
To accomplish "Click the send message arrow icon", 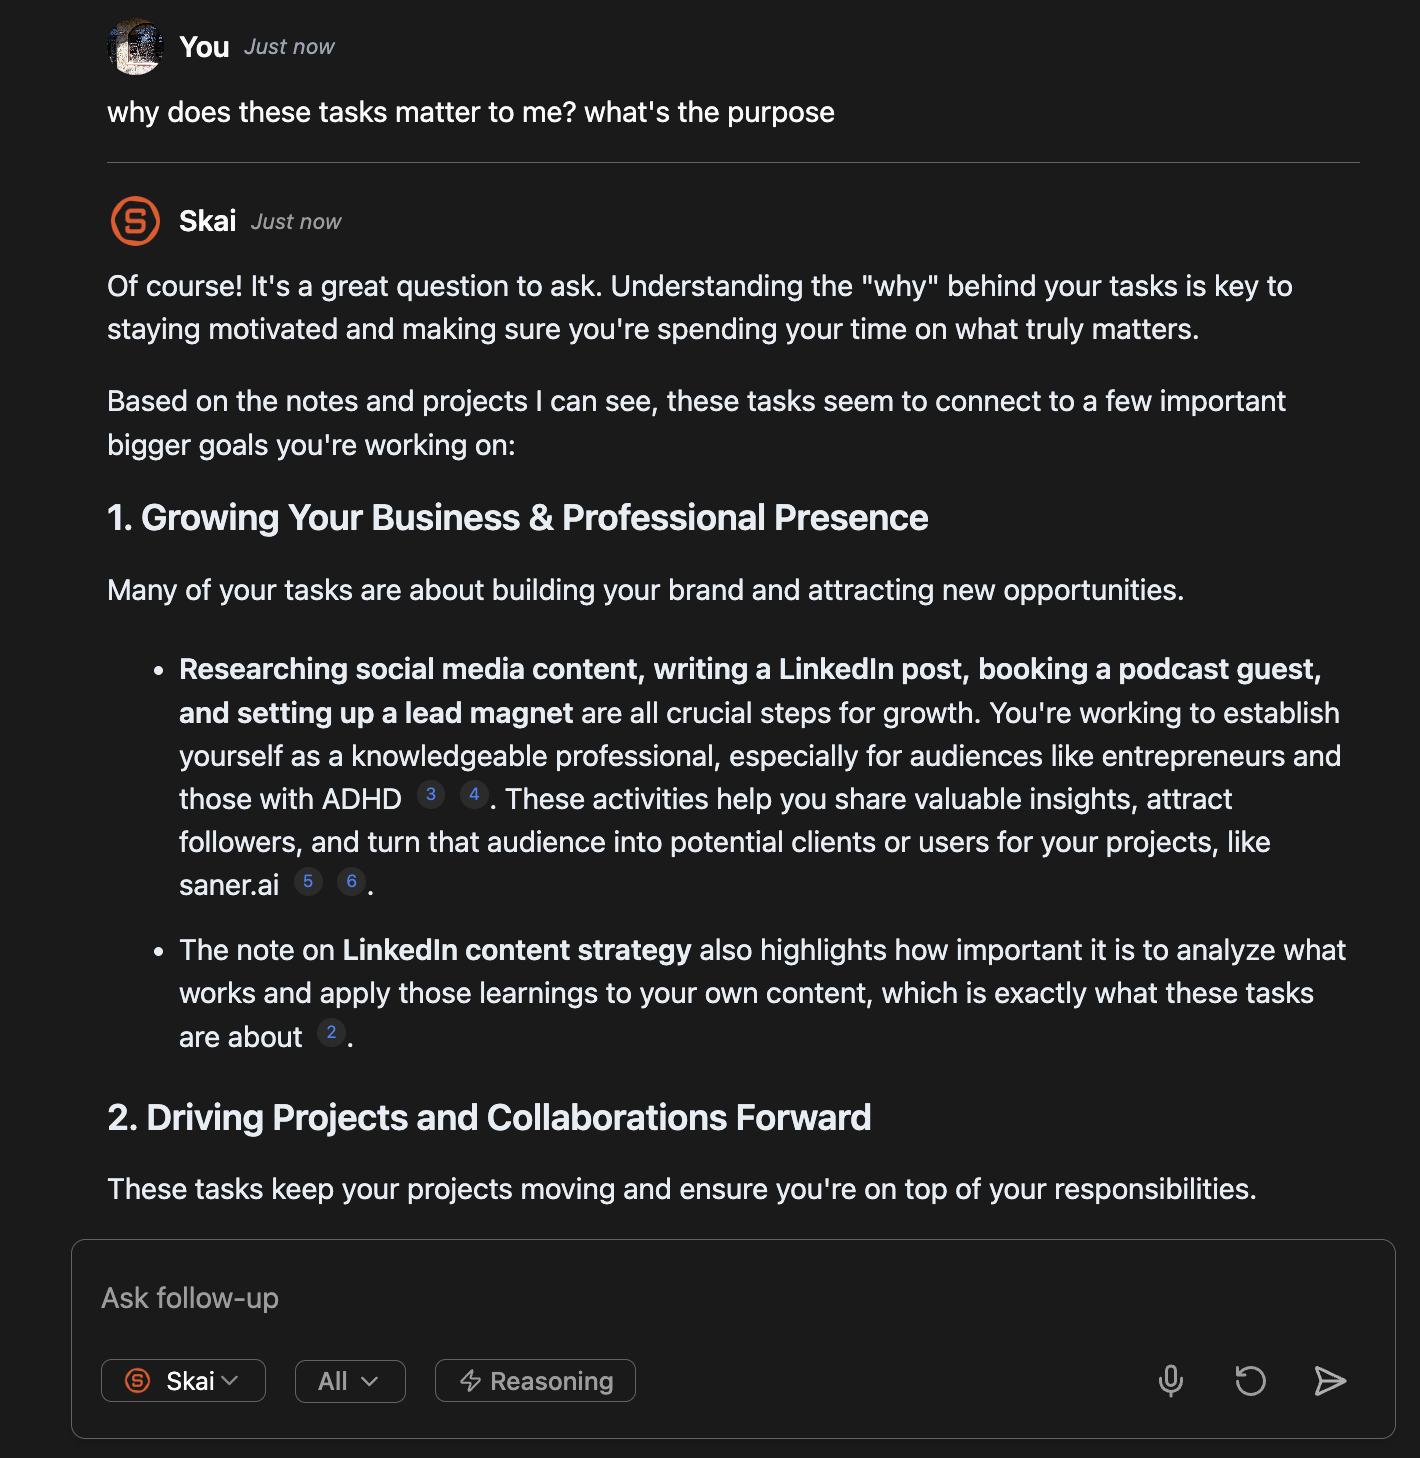I will [x=1329, y=1381].
